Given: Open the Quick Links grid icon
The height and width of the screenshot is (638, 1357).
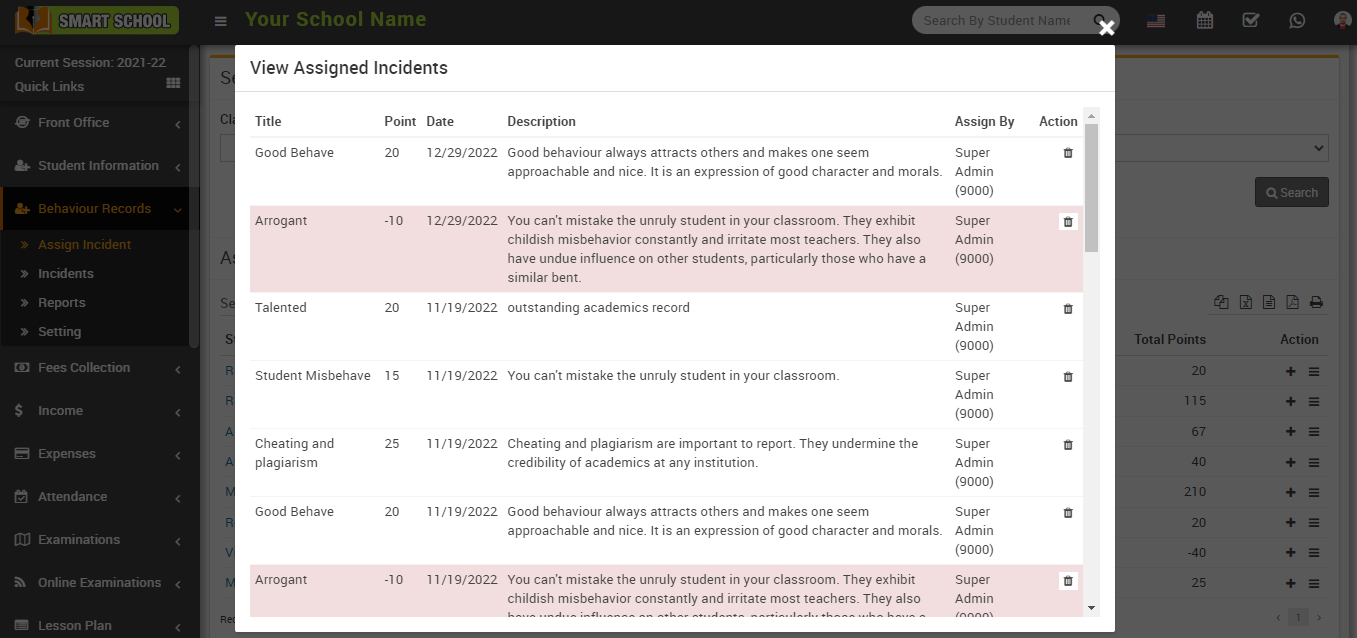Looking at the screenshot, I should point(173,84).
